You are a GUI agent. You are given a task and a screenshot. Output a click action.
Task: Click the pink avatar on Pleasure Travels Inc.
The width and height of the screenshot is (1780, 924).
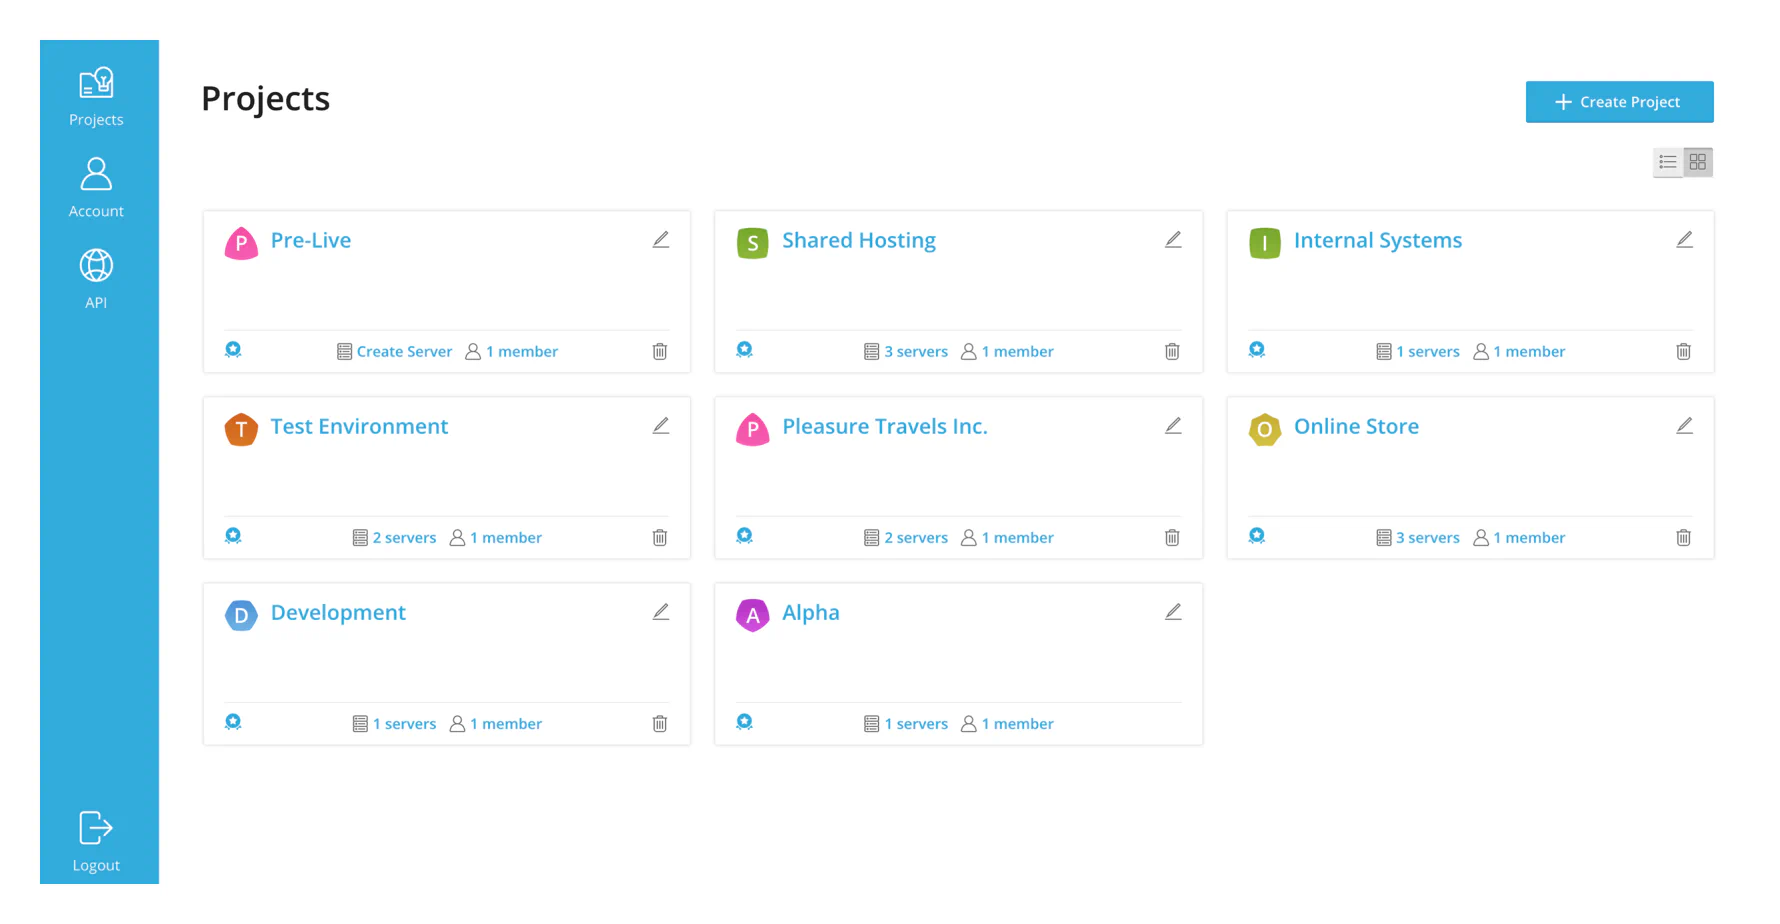point(753,430)
